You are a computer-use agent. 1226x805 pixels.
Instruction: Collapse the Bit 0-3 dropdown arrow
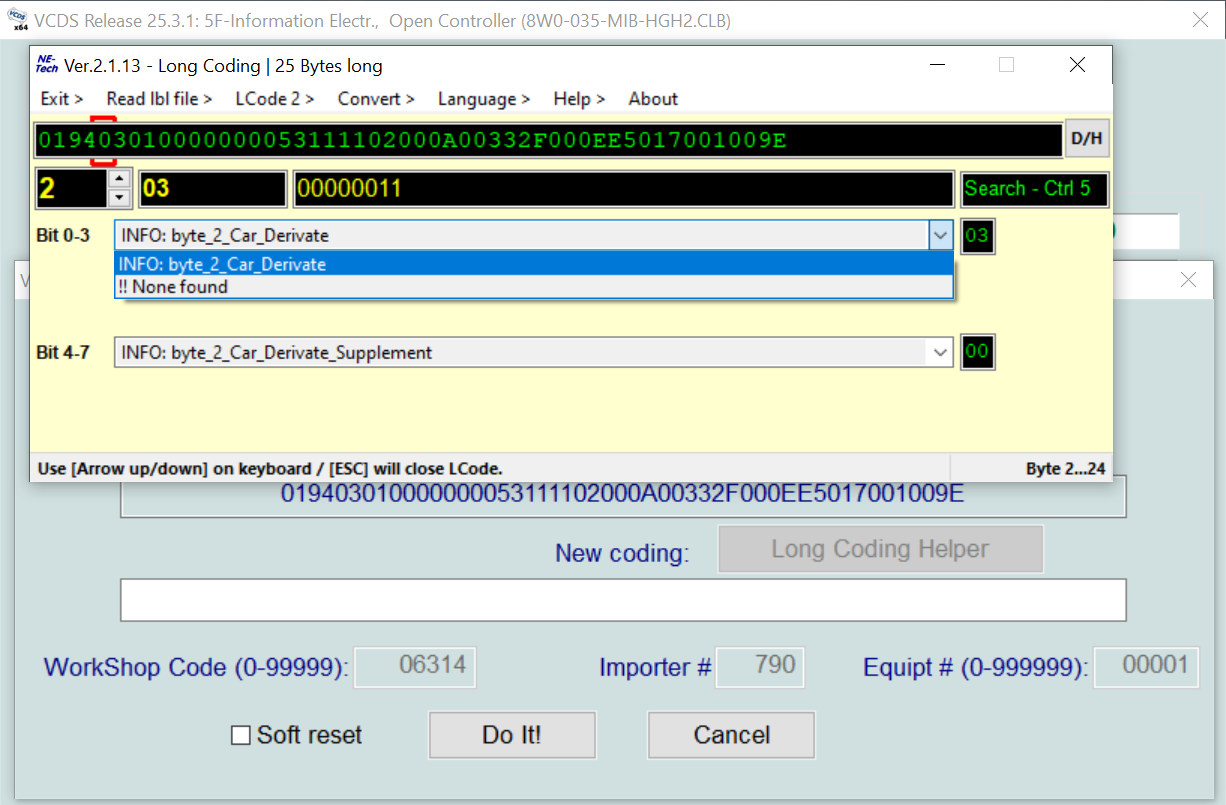click(940, 236)
